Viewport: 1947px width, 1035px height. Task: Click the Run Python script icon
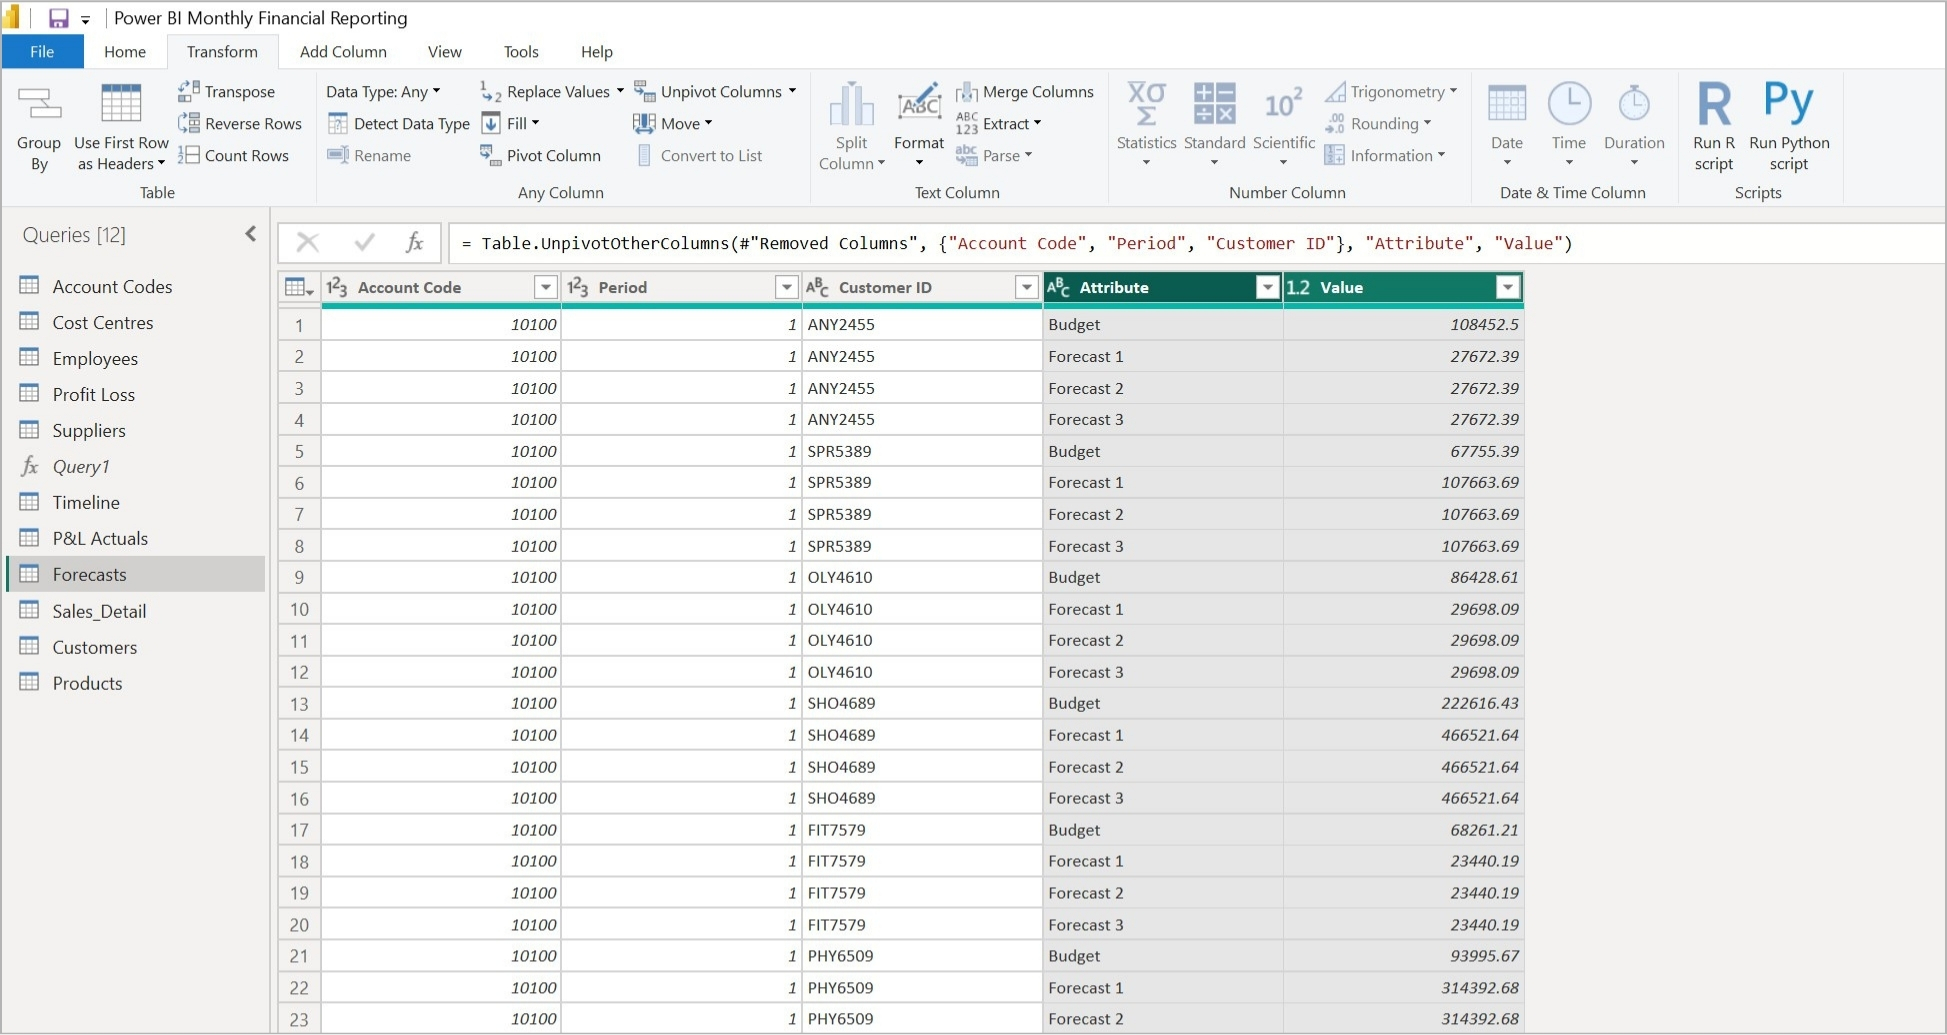[1788, 104]
